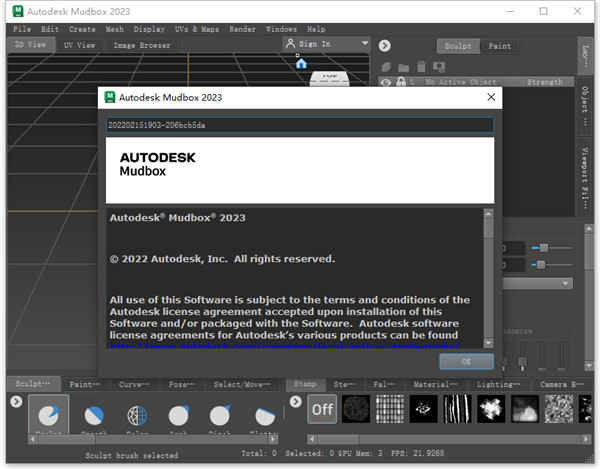Open the Curve tools tray tab
The width and height of the screenshot is (600, 469).
pyautogui.click(x=134, y=384)
